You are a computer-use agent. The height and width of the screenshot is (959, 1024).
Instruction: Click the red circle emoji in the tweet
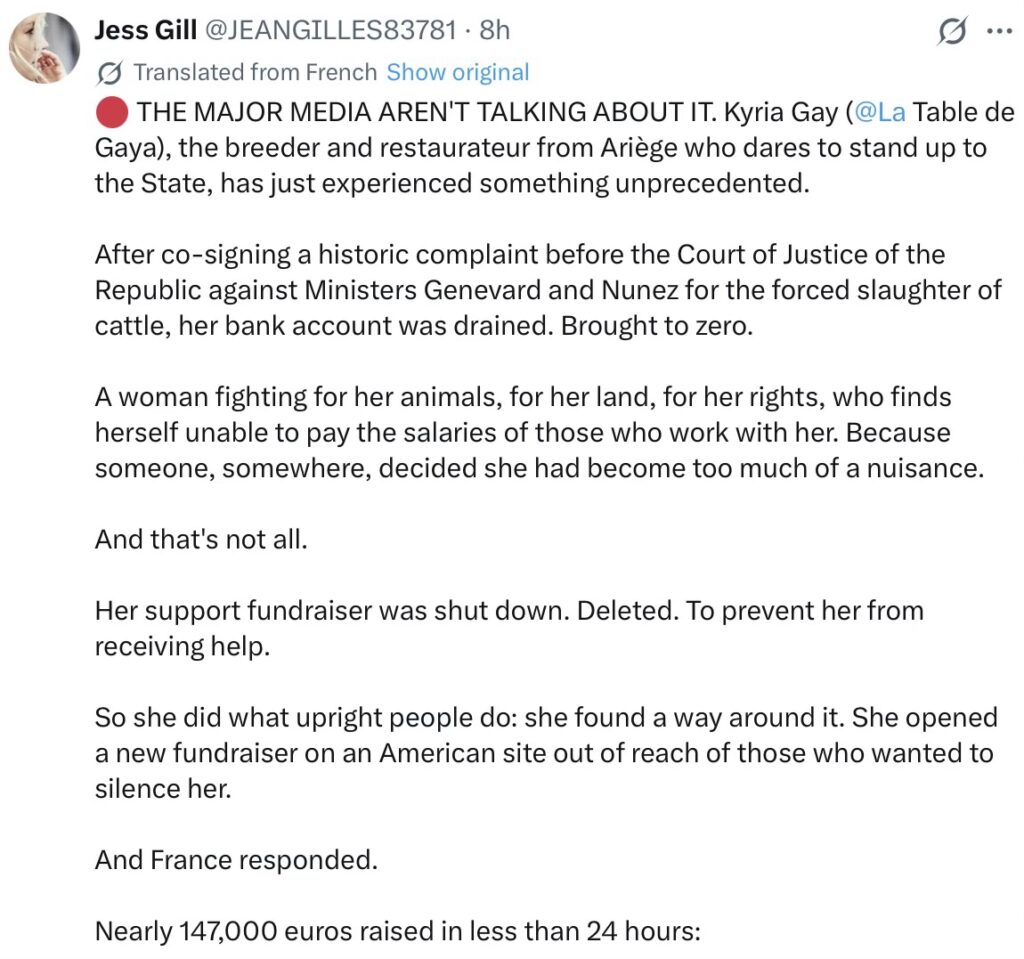tap(112, 112)
